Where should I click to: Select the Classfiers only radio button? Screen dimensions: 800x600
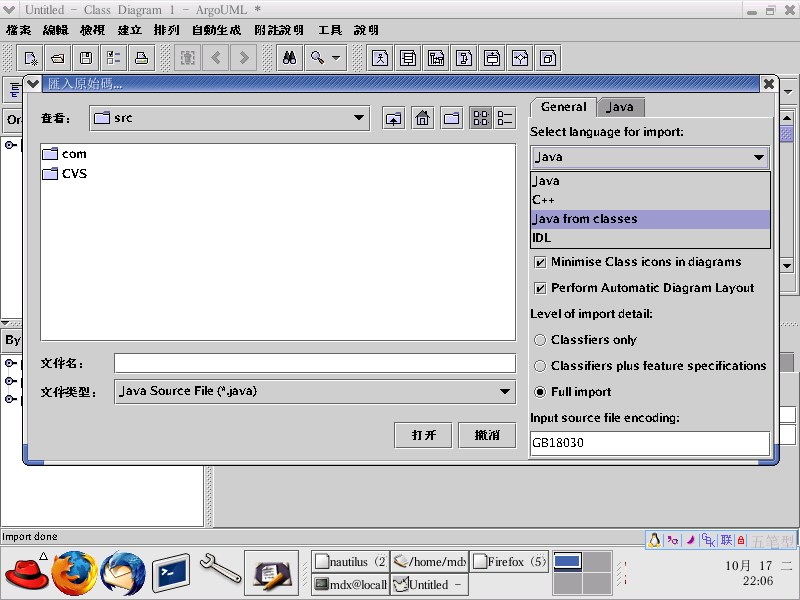(540, 340)
